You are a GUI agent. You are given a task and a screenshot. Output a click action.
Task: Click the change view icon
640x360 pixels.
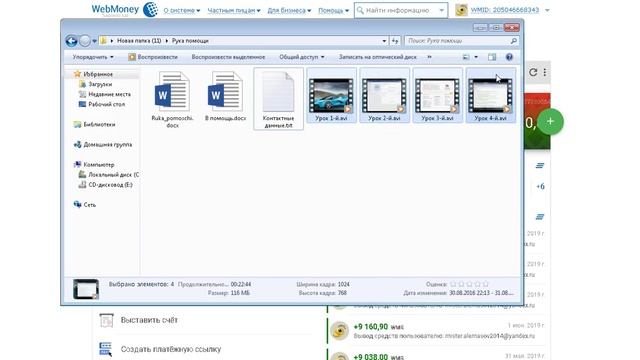click(466, 57)
